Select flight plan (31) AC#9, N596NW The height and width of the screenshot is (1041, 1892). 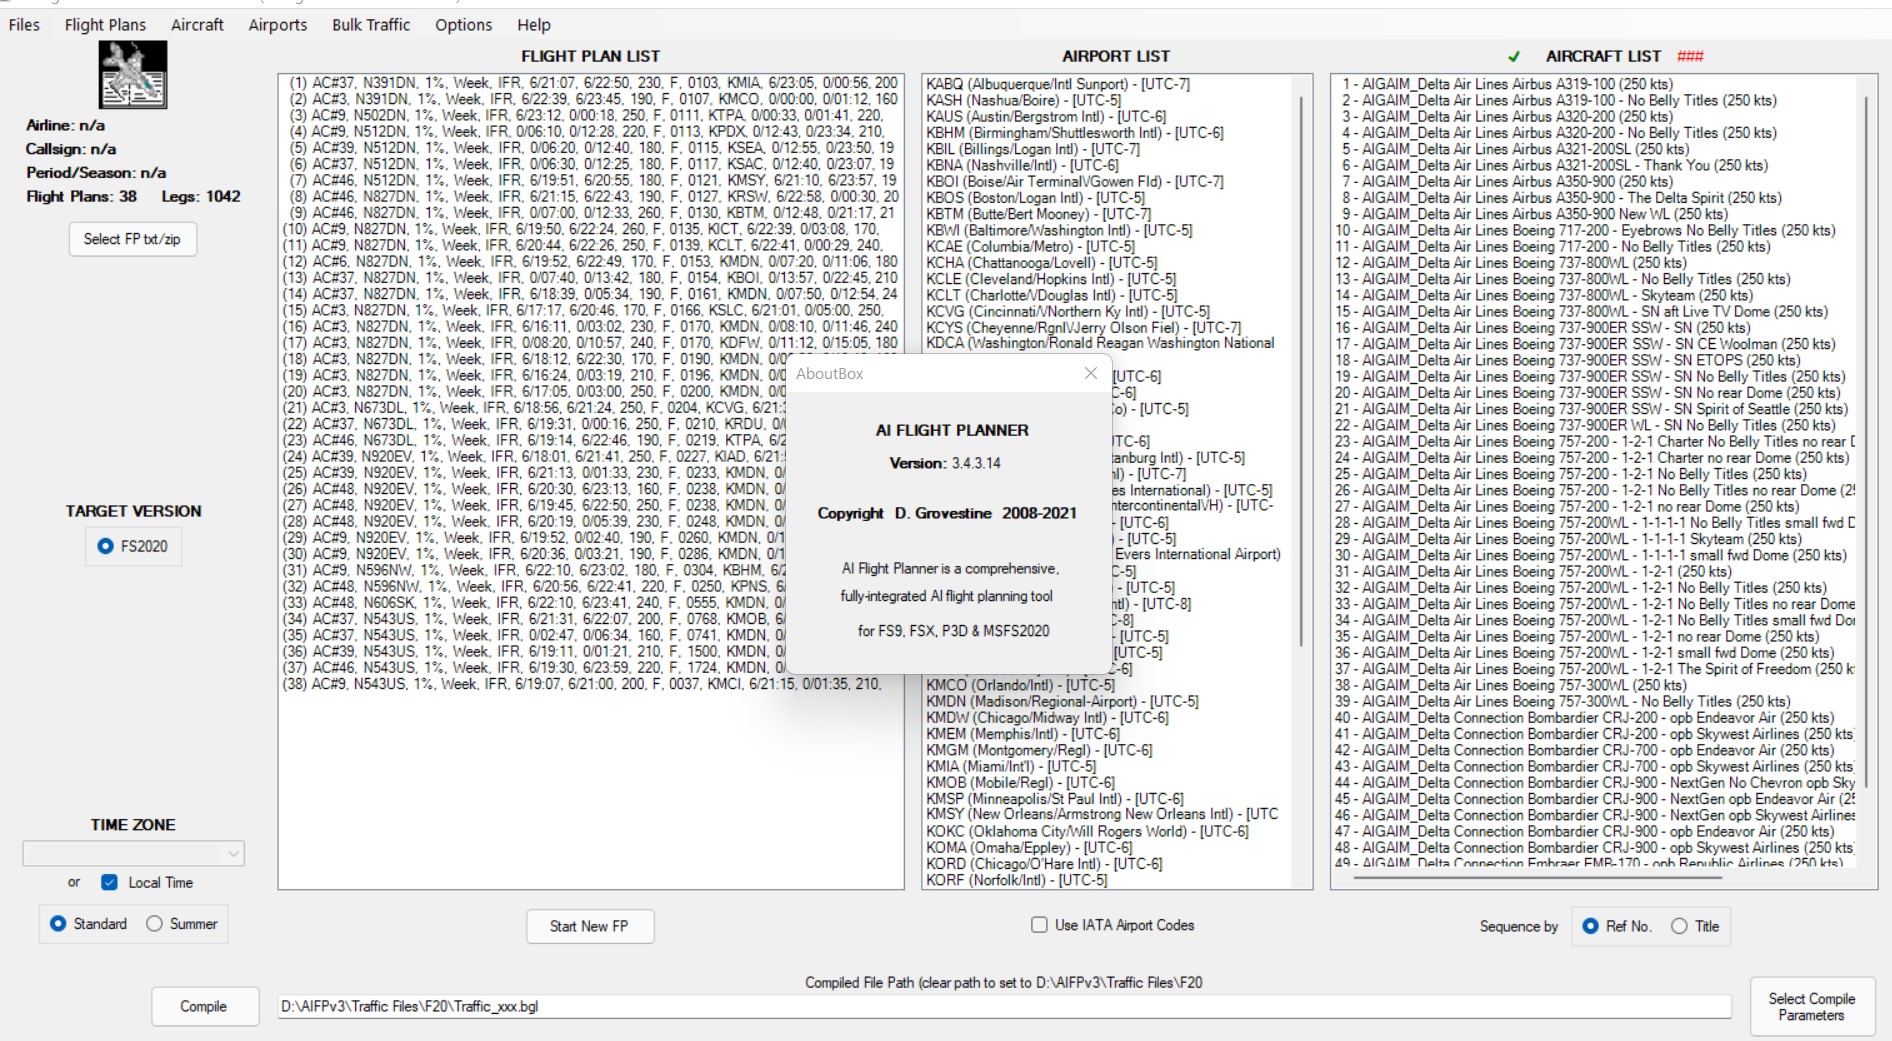point(536,570)
